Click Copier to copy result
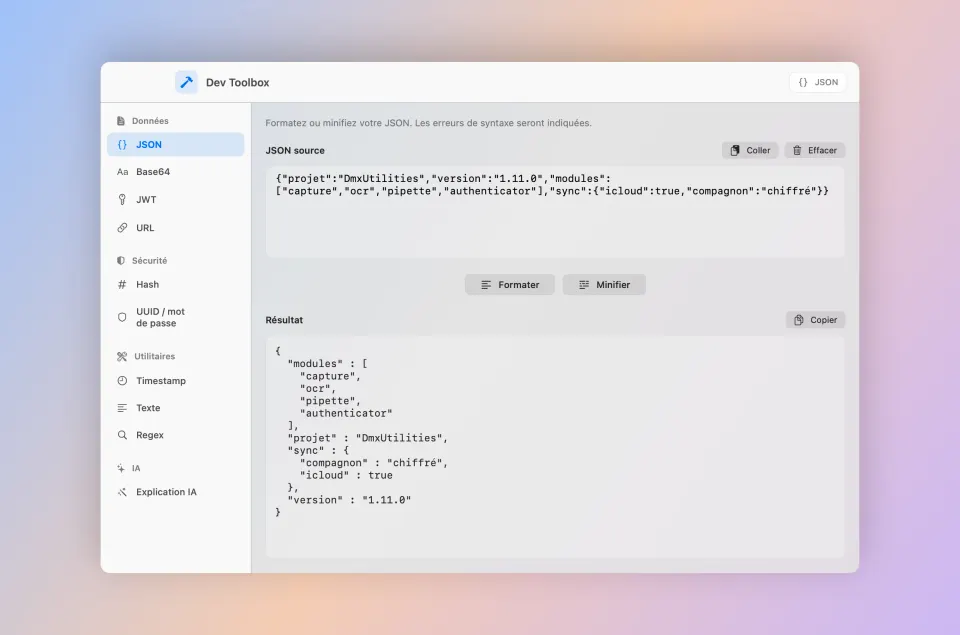 tap(816, 320)
